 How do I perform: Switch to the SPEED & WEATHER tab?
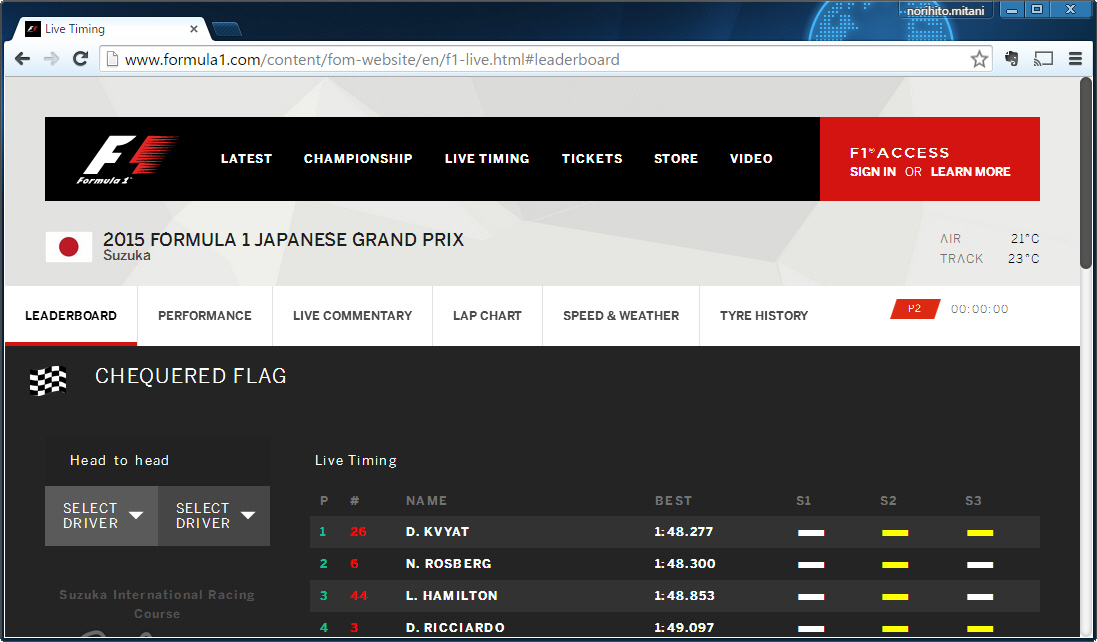621,315
